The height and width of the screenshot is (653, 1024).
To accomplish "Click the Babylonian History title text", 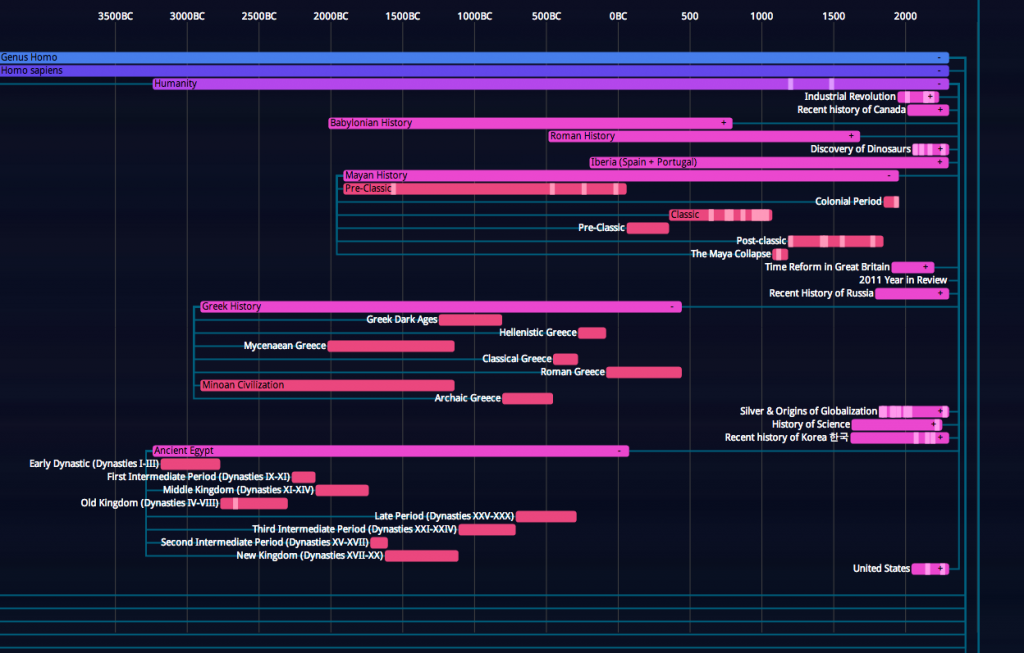I will tap(371, 123).
